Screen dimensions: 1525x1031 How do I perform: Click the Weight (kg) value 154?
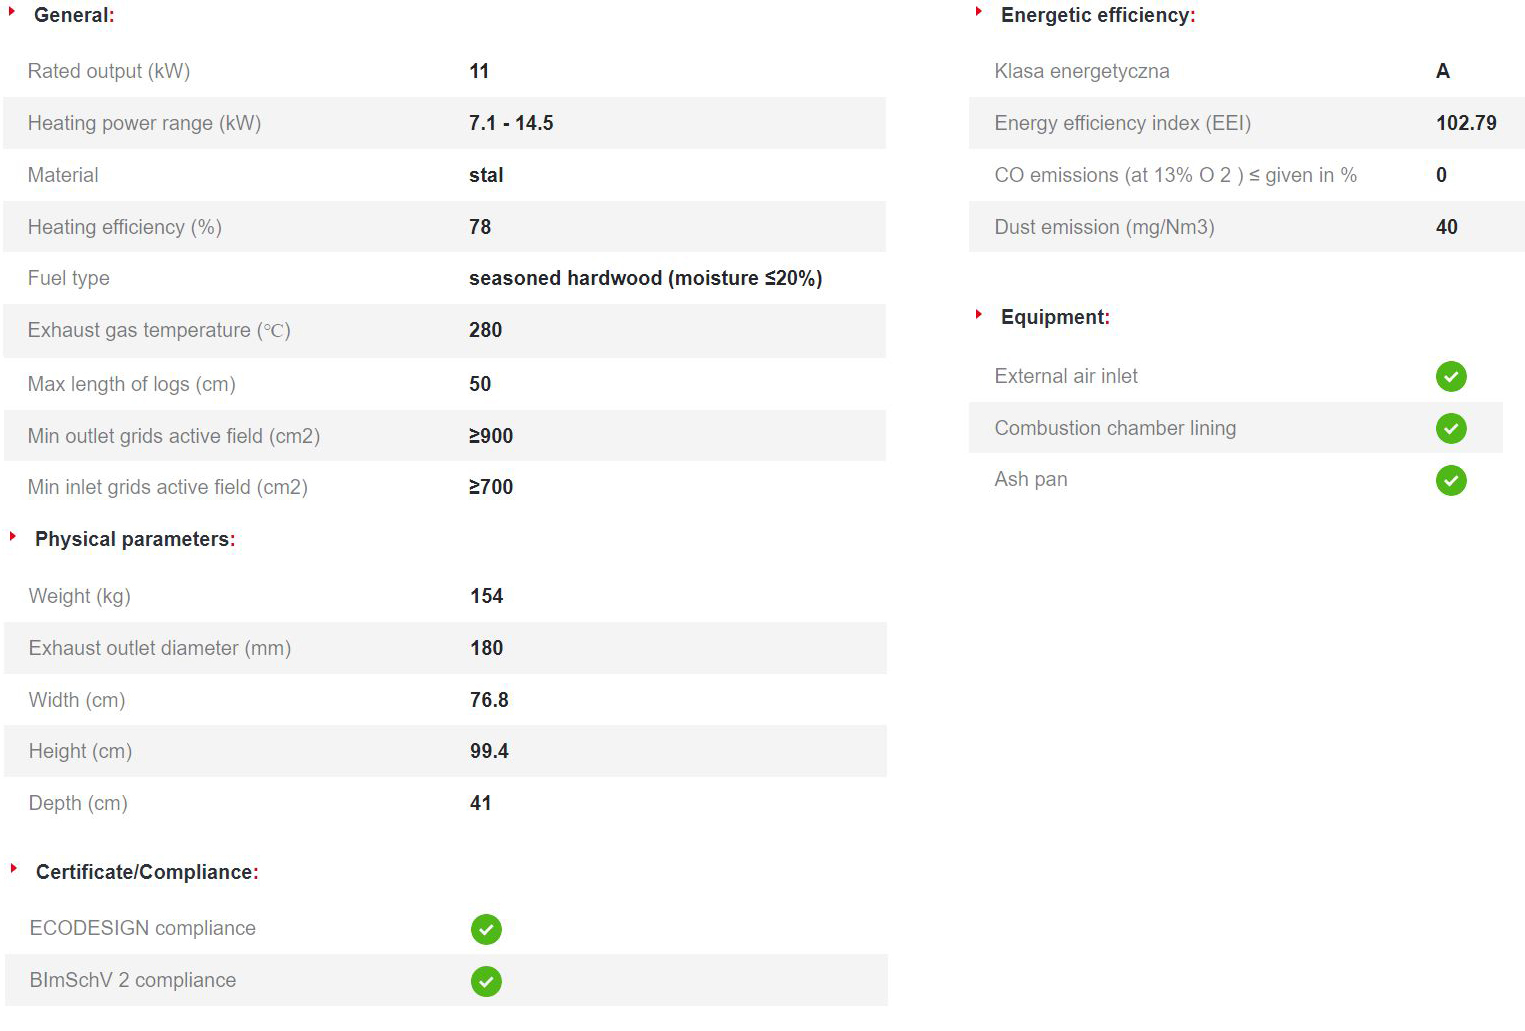point(486,596)
